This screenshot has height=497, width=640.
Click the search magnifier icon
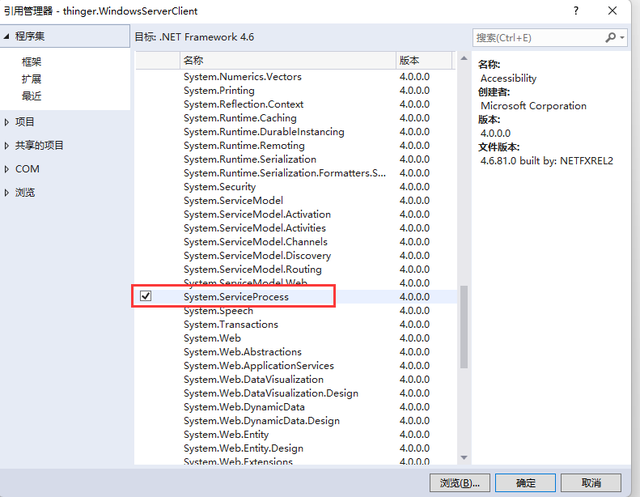click(x=610, y=38)
